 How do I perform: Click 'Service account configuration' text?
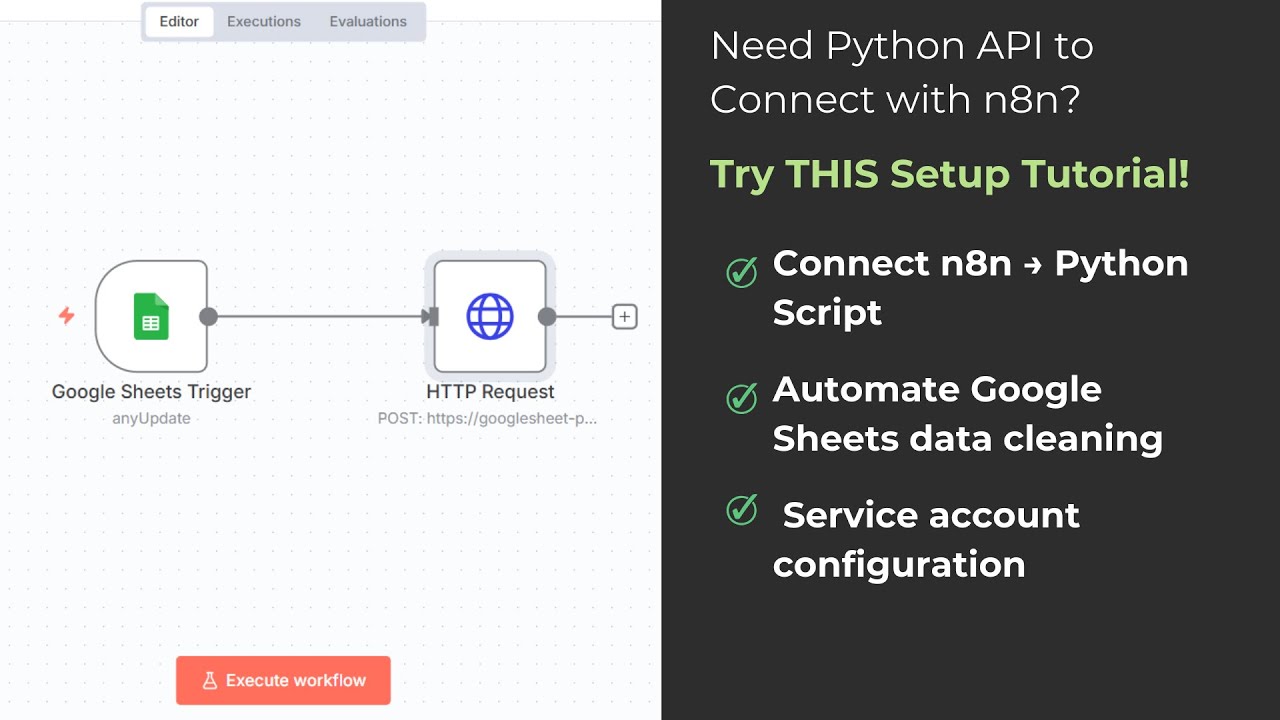[926, 540]
